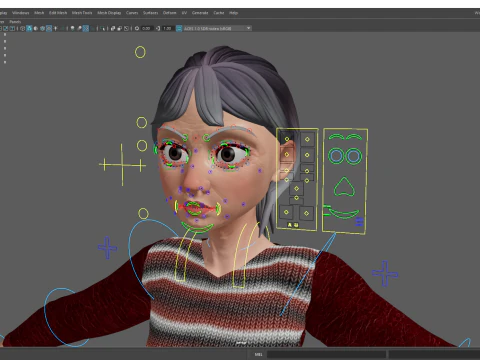This screenshot has width=480, height=360.
Task: Open the Surfaces menu
Action: pos(150,13)
